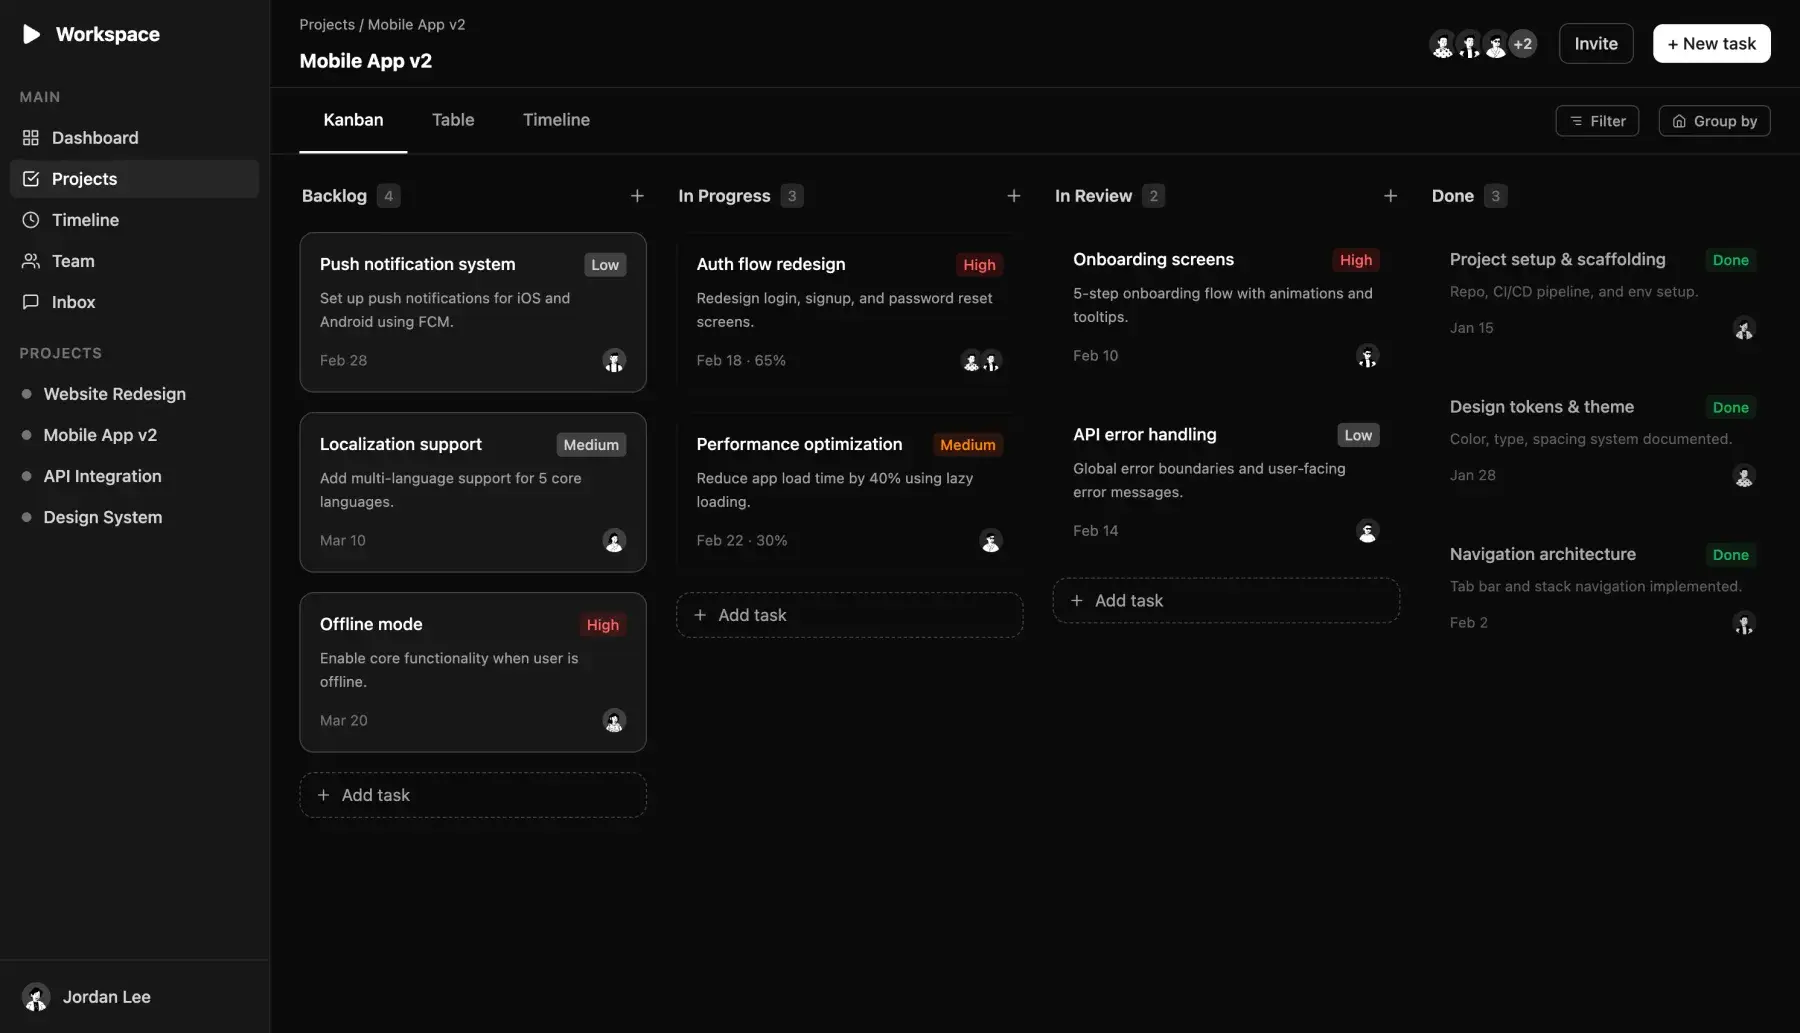Open the Dashboard grid icon in sidebar
Screen dimensions: 1800x1033
(31, 137)
